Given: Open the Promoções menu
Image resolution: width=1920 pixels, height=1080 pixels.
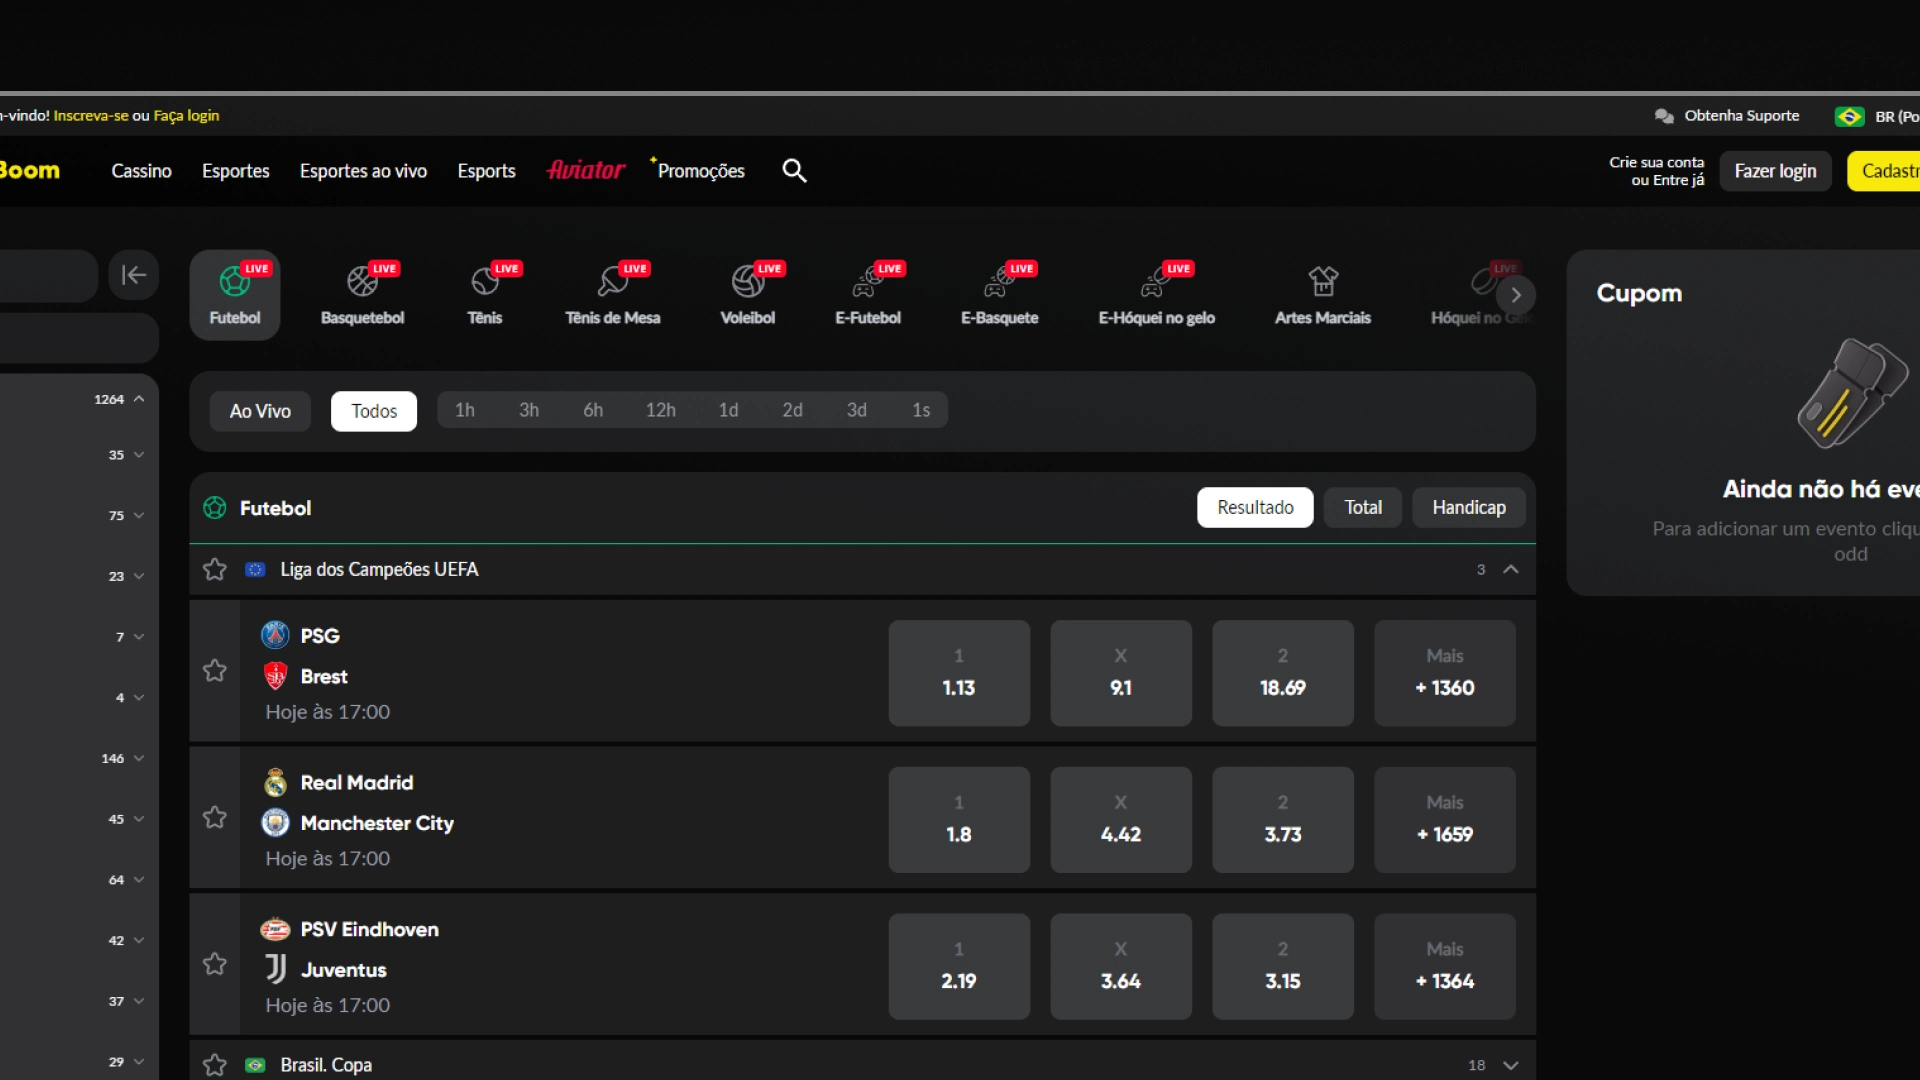Looking at the screenshot, I should point(700,171).
